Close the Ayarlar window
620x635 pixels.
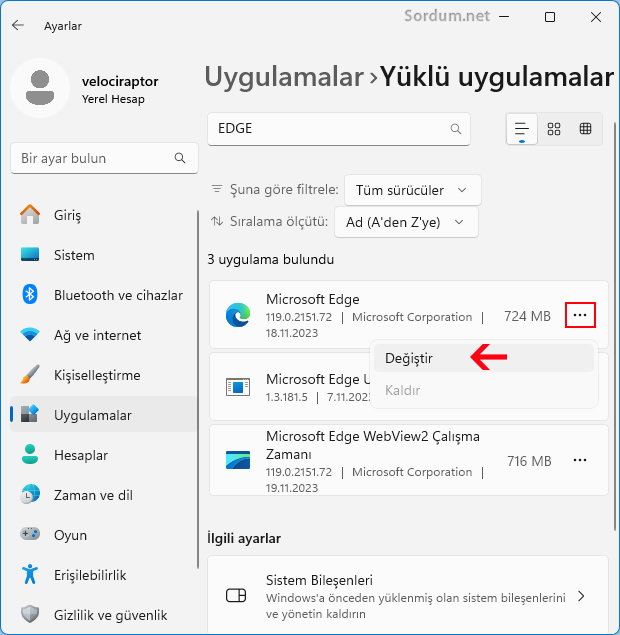[596, 17]
